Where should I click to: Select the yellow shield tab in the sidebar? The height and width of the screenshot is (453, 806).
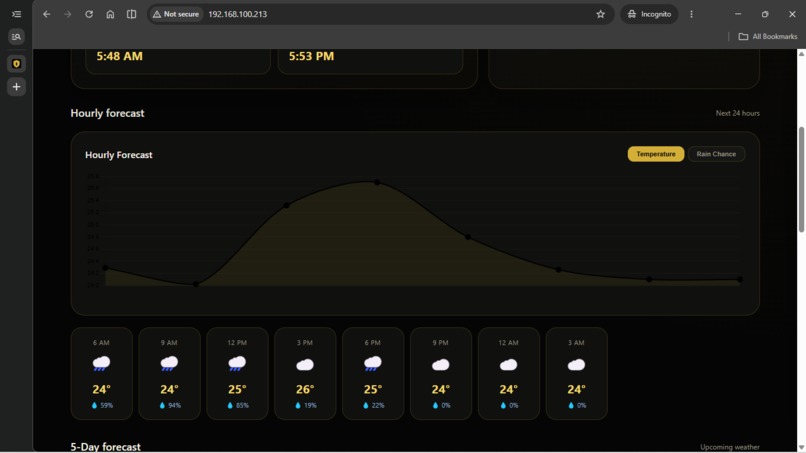[x=16, y=64]
